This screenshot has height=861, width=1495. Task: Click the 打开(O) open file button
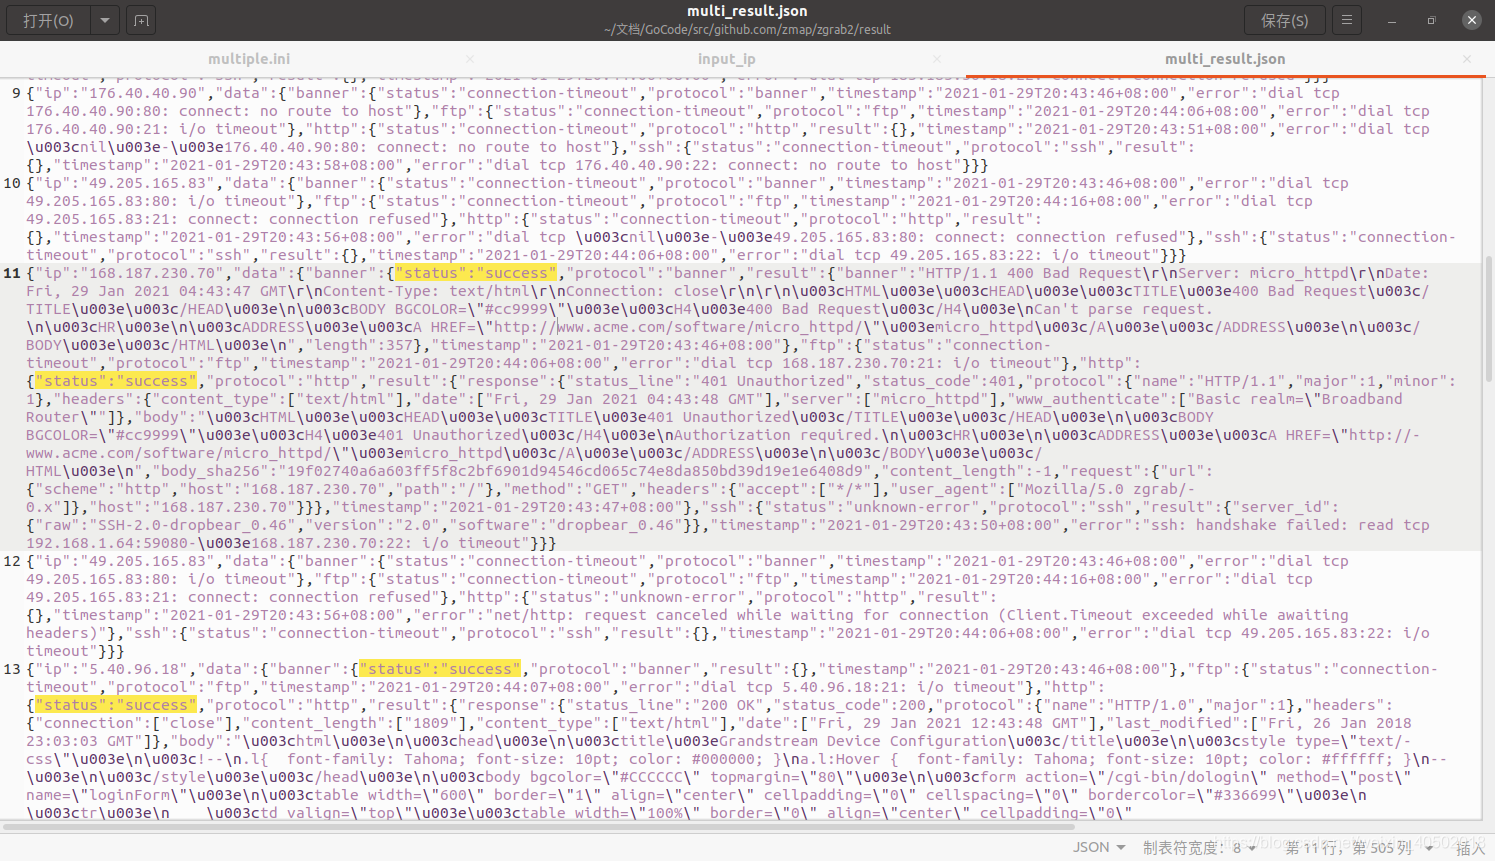(49, 20)
